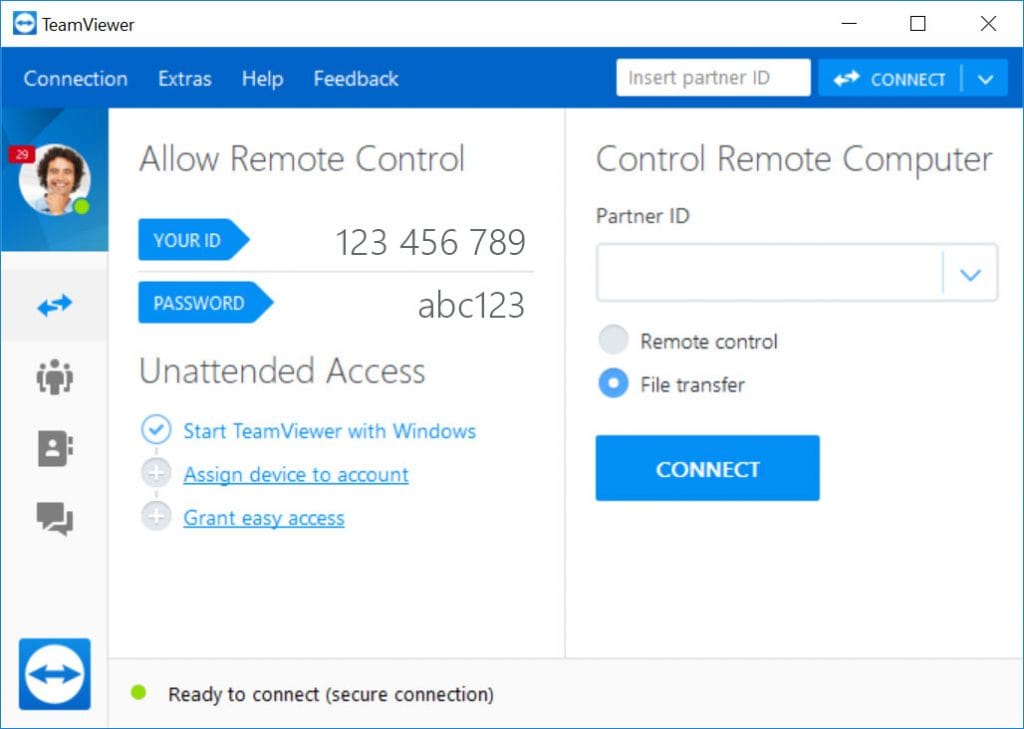This screenshot has width=1024, height=729.
Task: Select the File transfer radio button
Action: [x=613, y=384]
